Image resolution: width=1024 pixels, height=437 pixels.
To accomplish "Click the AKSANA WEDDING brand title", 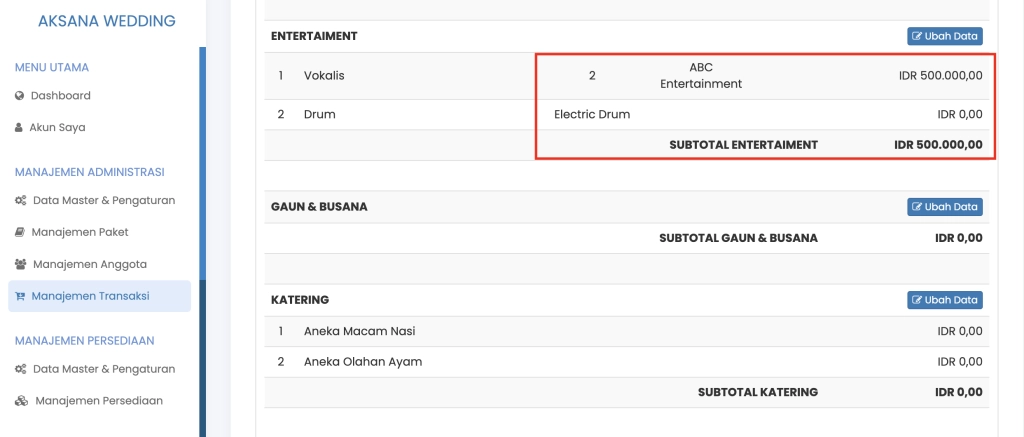I will coord(106,21).
